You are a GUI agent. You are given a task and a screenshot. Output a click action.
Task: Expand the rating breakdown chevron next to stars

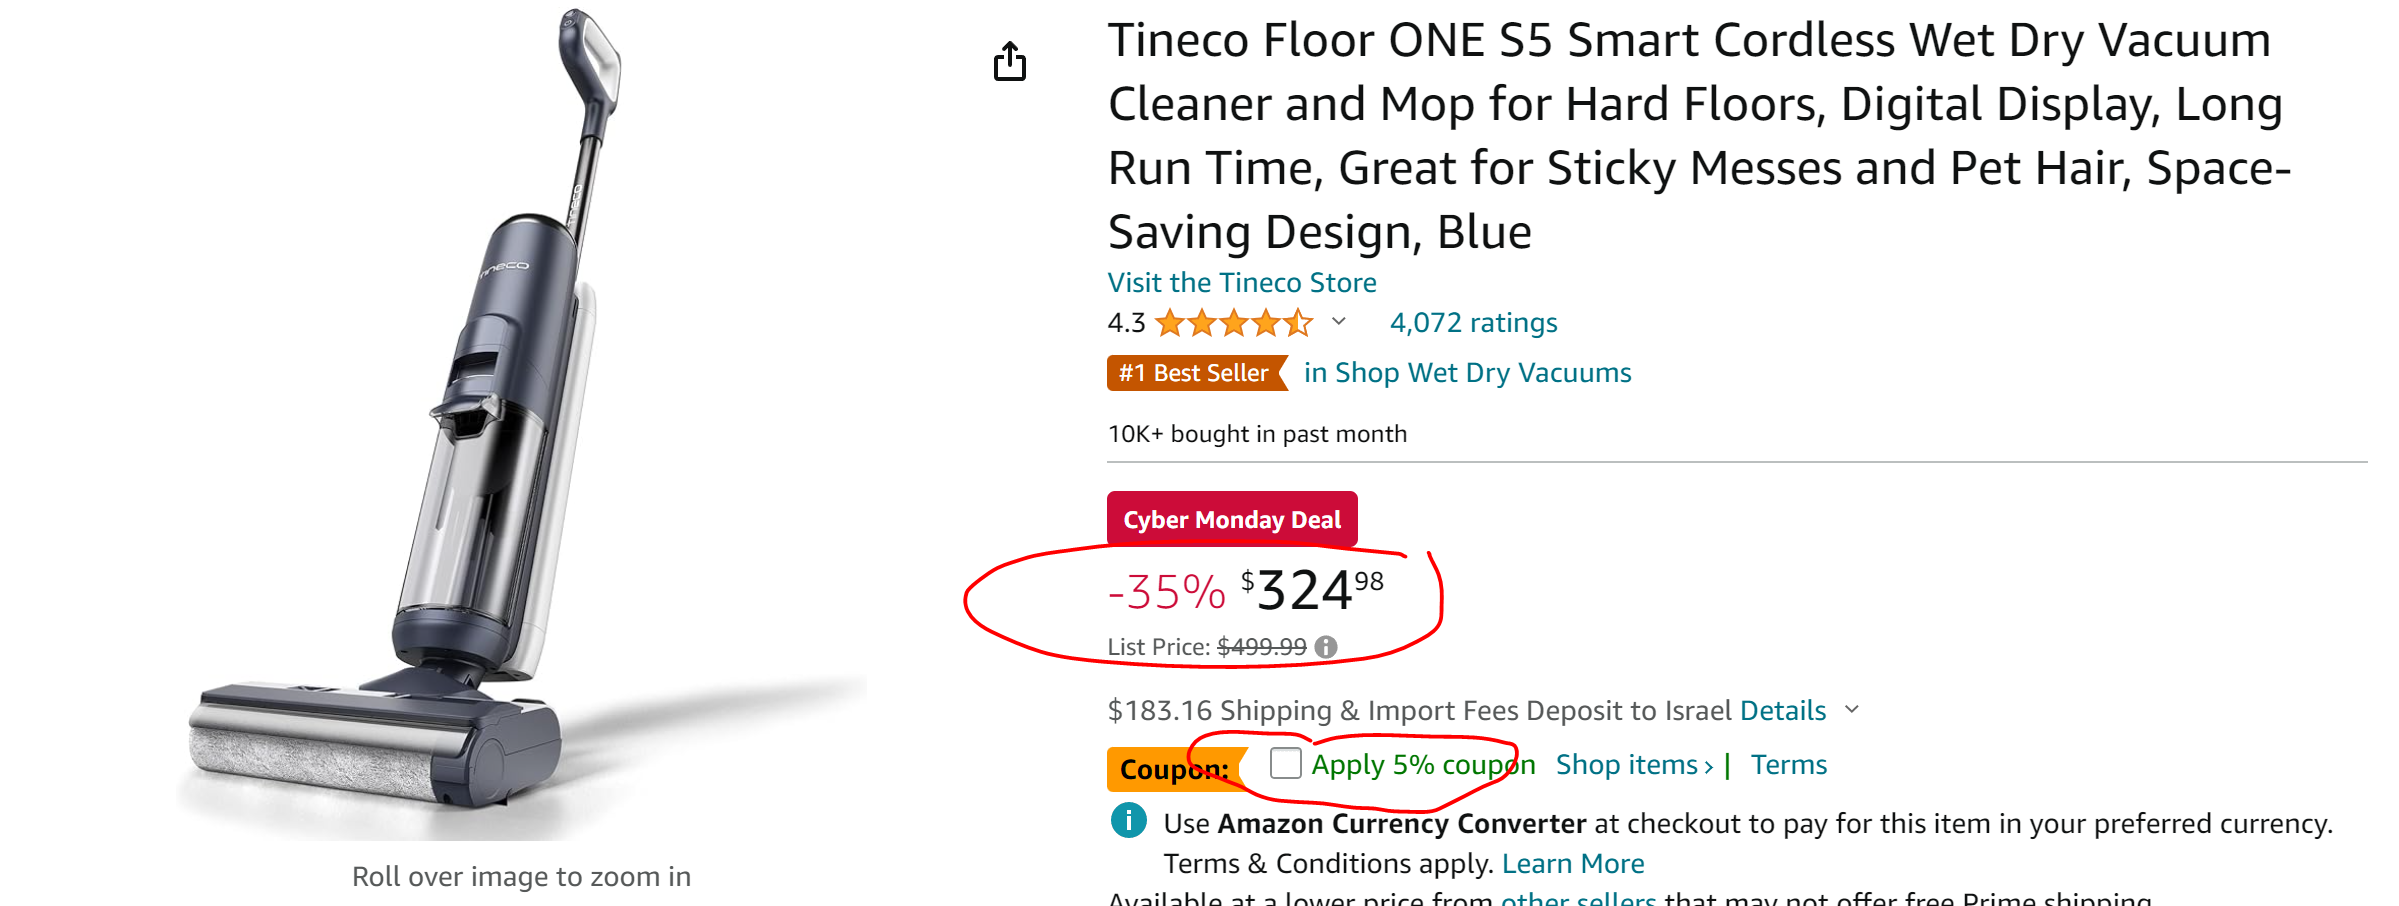[x=1339, y=322]
